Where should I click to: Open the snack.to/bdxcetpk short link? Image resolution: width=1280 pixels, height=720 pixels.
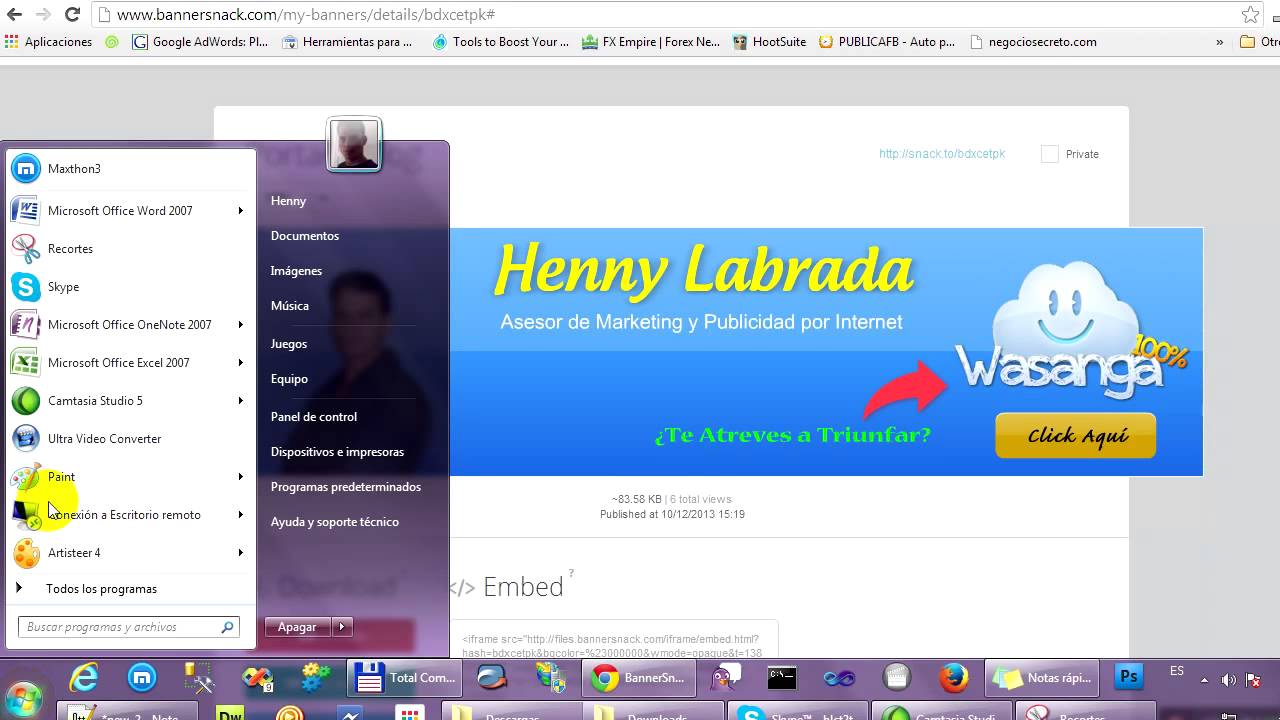(x=942, y=154)
